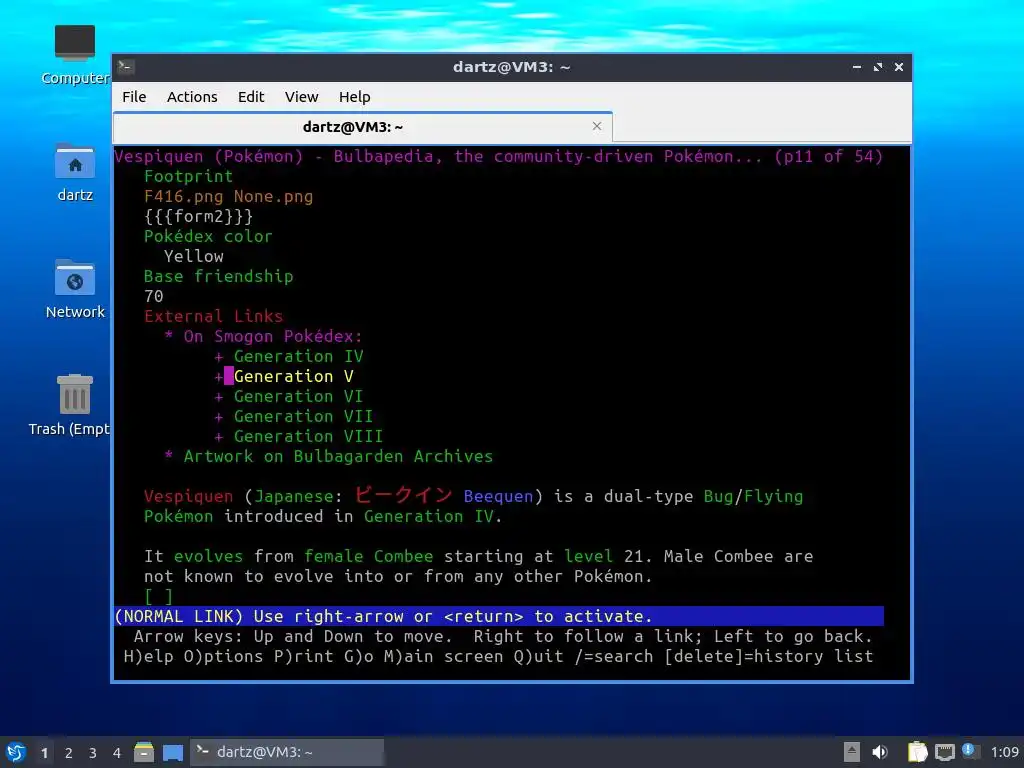
Task: Open the file manager taskbar icon
Action: (x=144, y=752)
